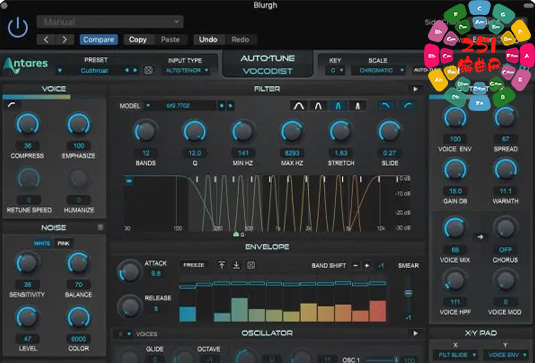535x363 pixels.
Task: Click the Redo button
Action: (240, 40)
